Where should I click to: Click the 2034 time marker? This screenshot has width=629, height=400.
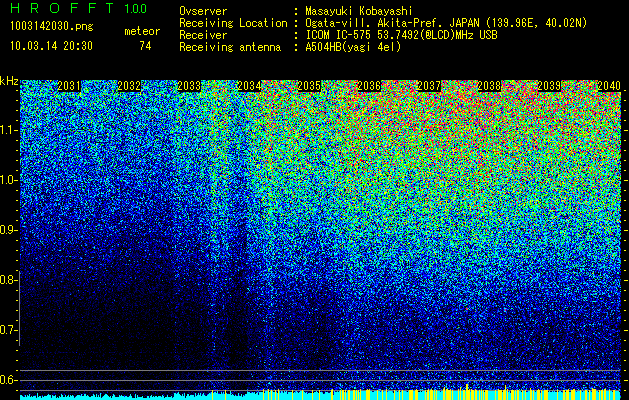click(x=249, y=86)
